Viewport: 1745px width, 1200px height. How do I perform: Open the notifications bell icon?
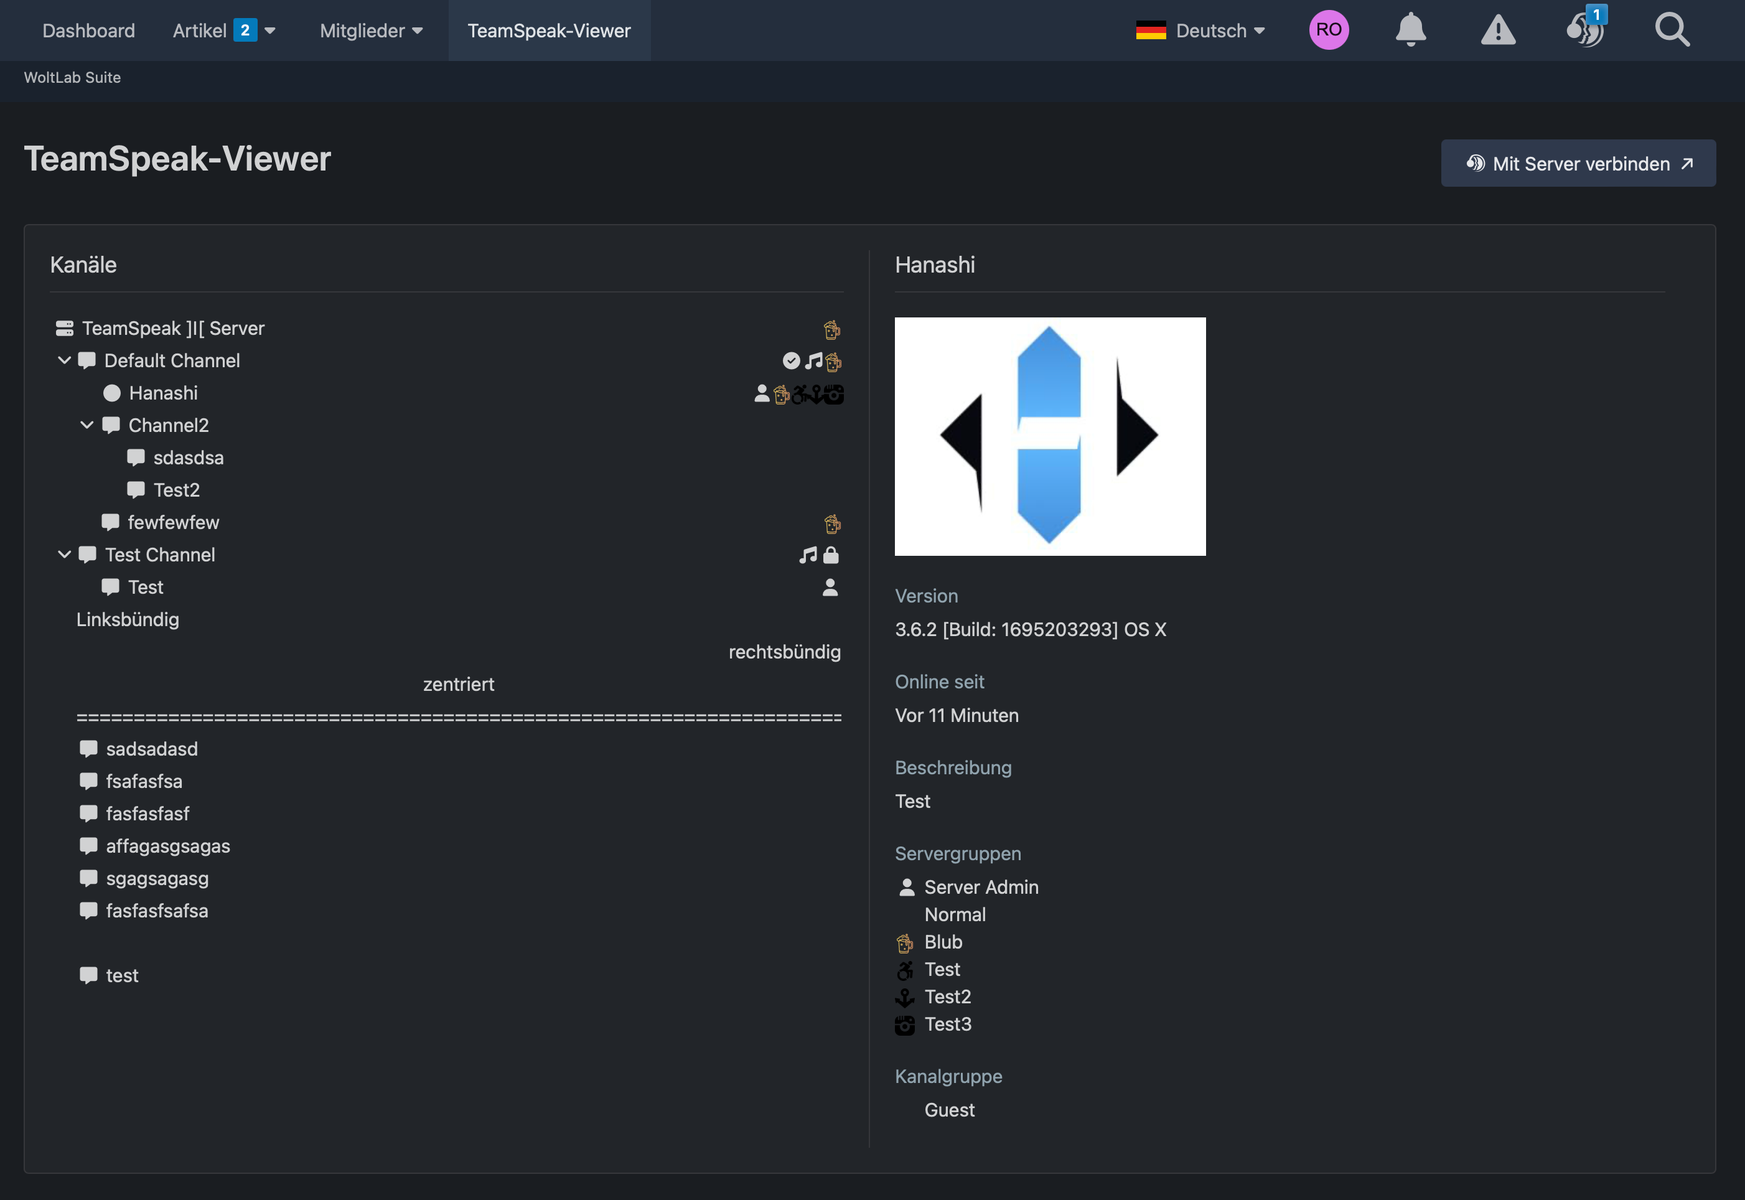coord(1410,30)
